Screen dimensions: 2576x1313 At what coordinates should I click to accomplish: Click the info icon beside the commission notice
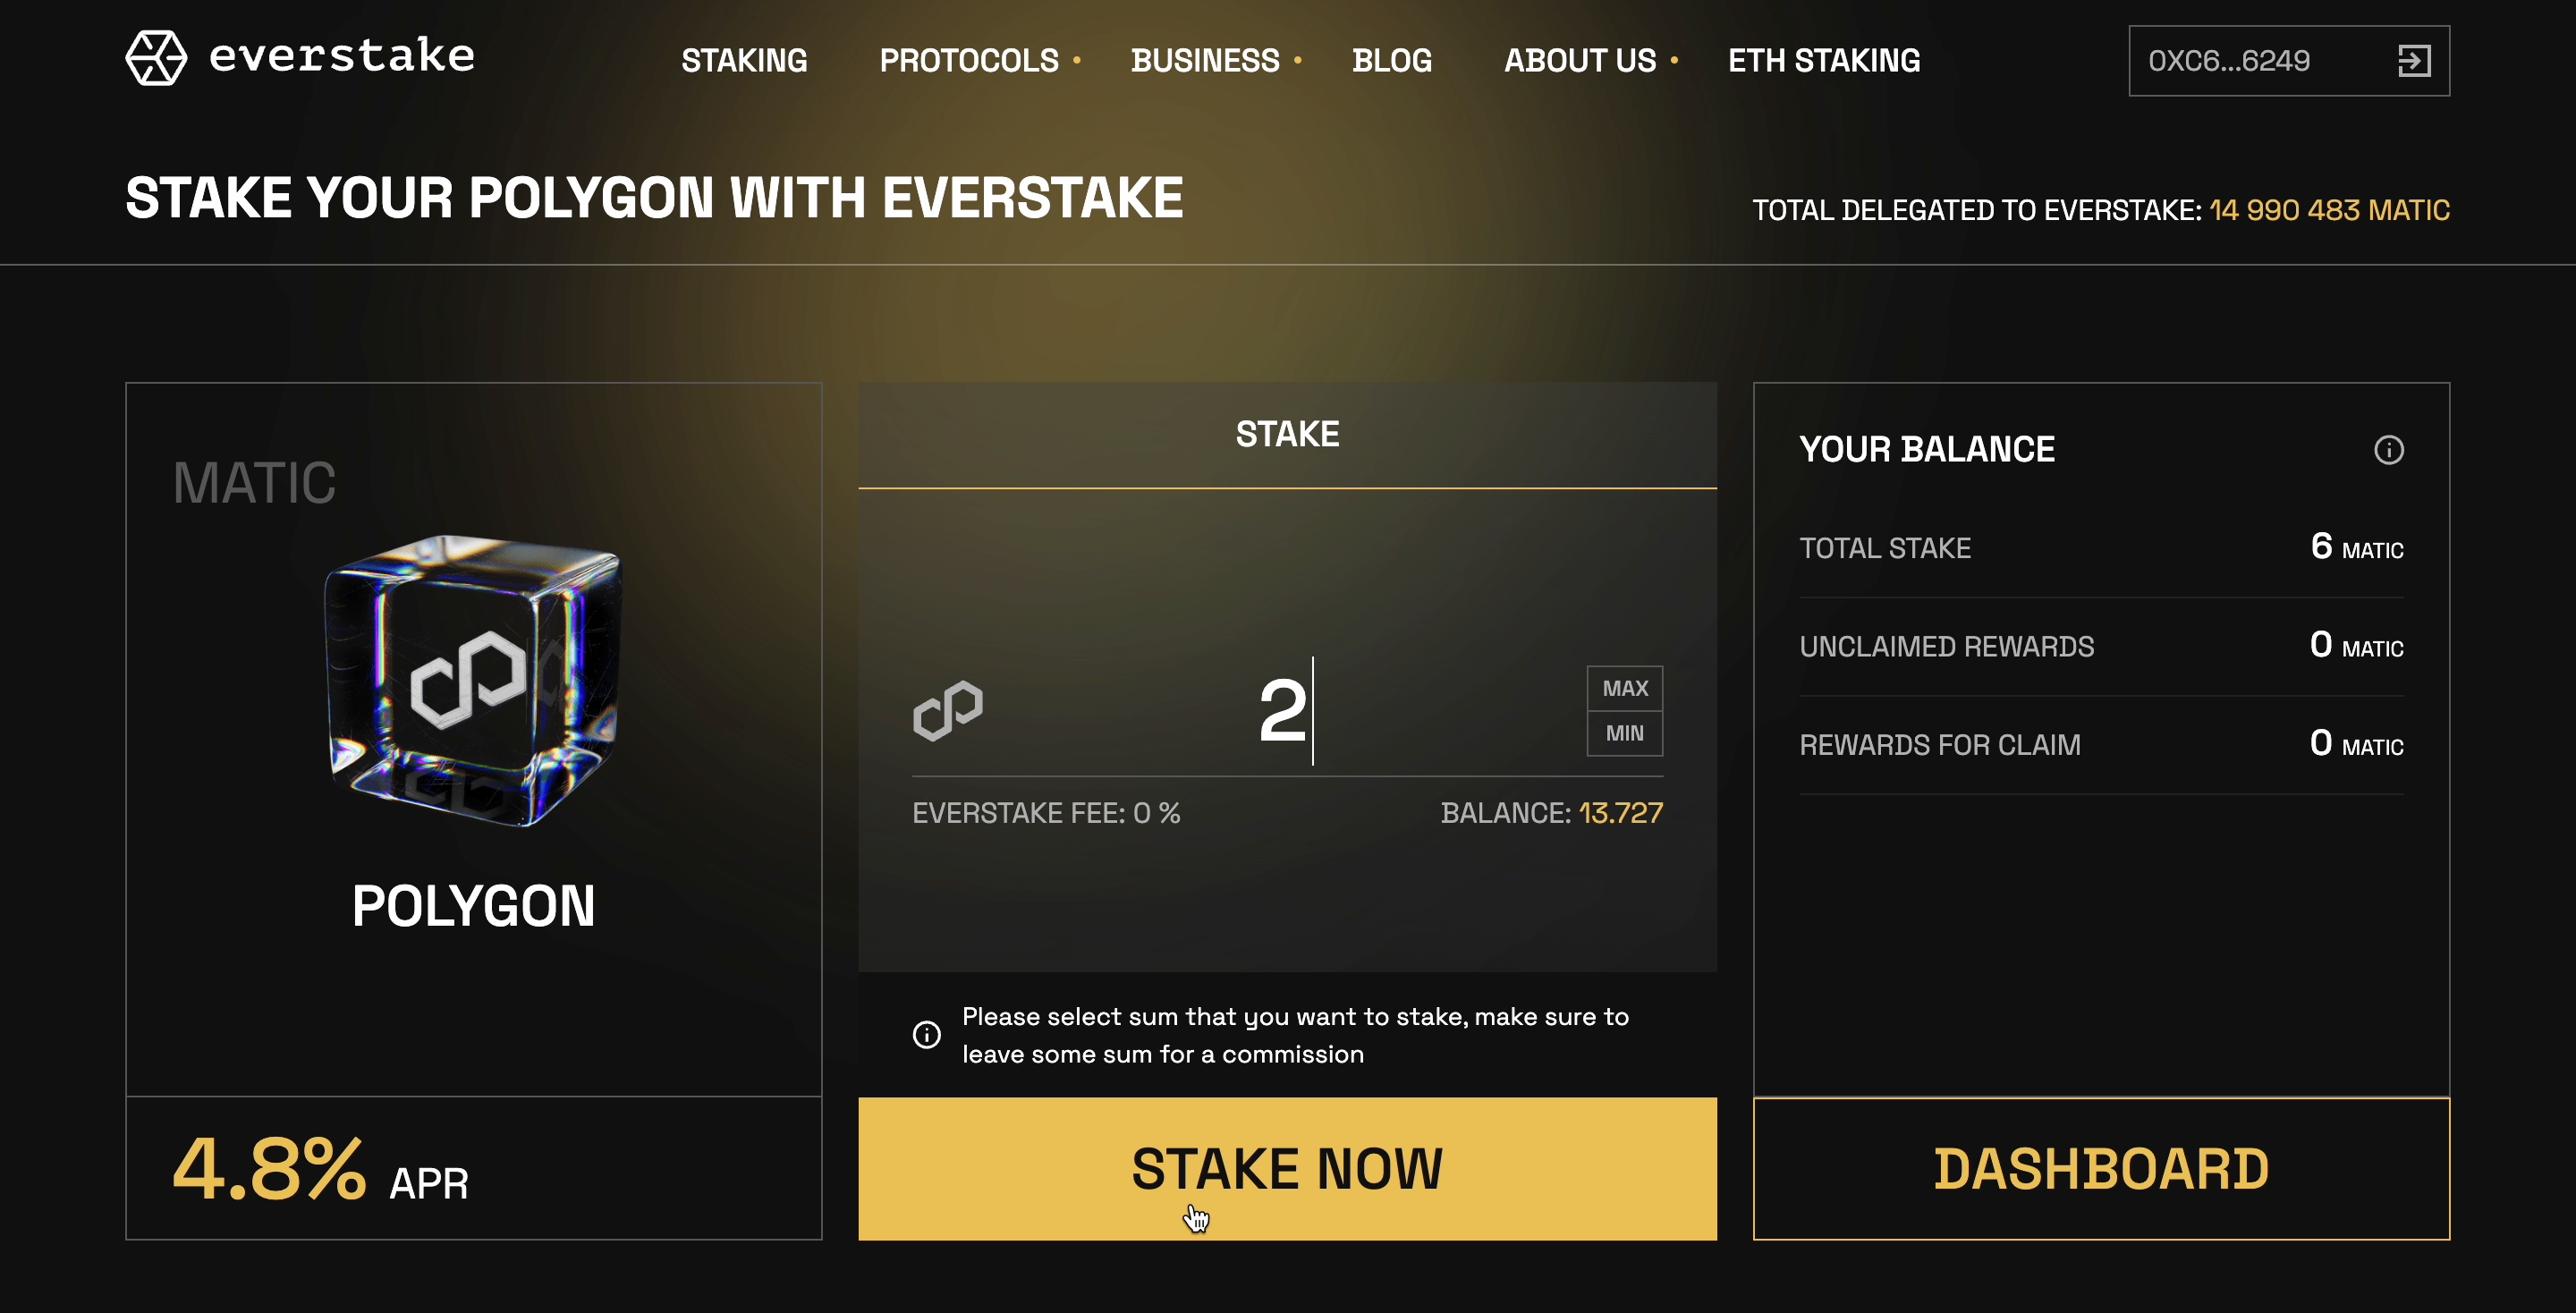click(x=926, y=1033)
